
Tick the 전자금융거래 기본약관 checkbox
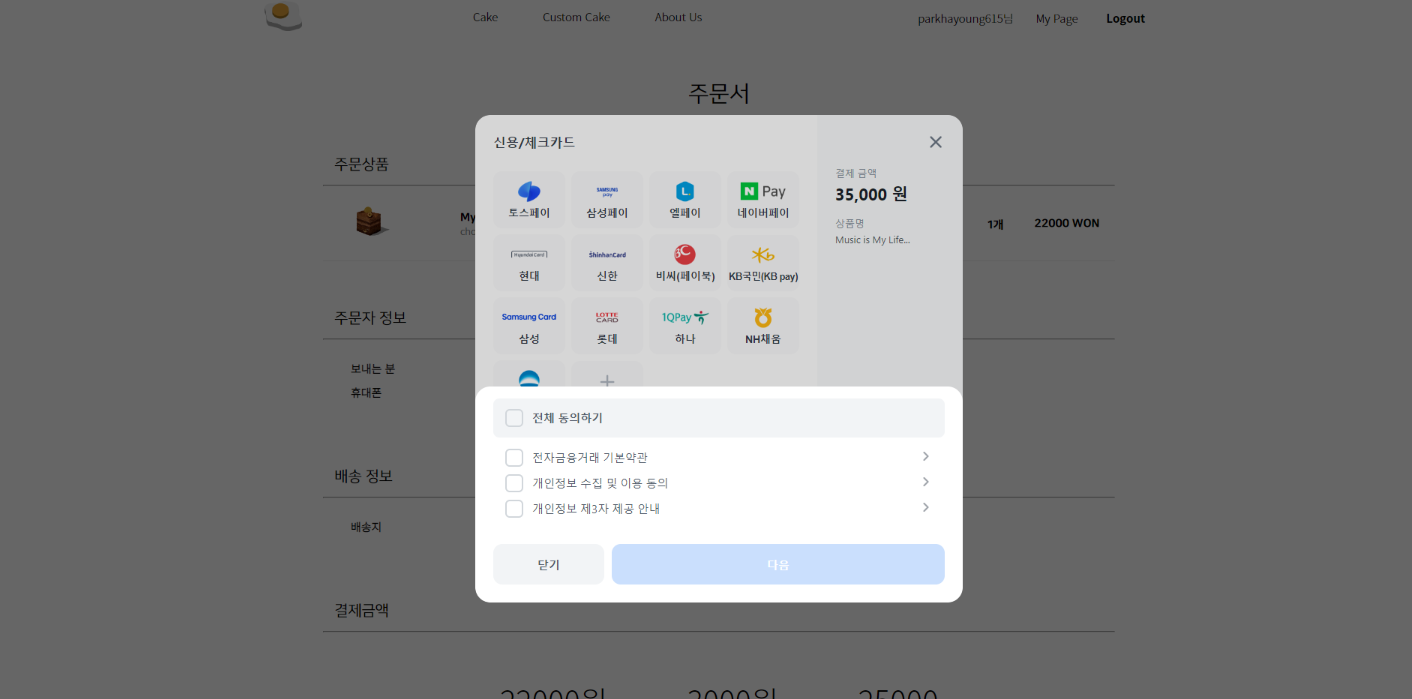[514, 458]
